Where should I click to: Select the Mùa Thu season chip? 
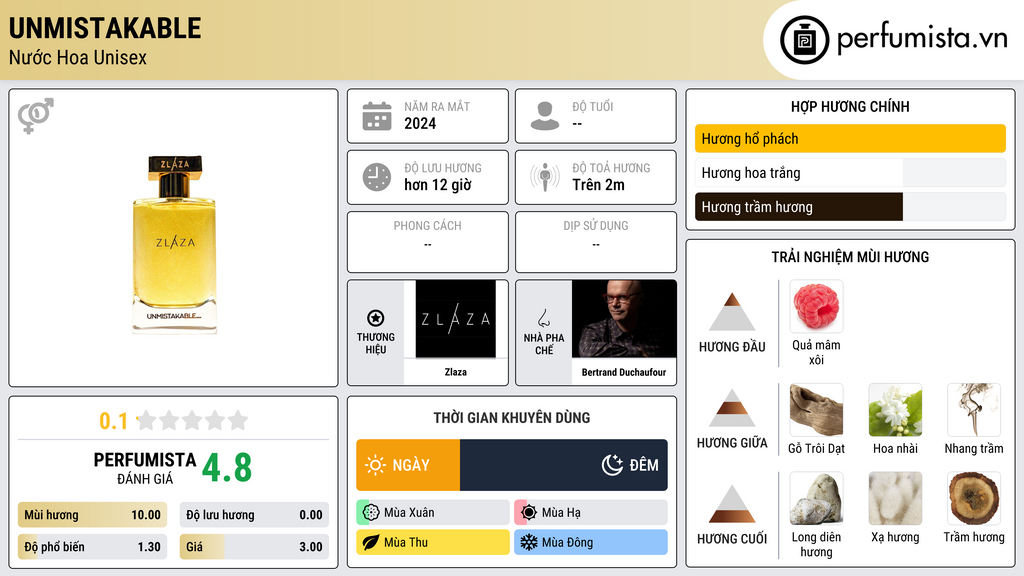coord(433,542)
